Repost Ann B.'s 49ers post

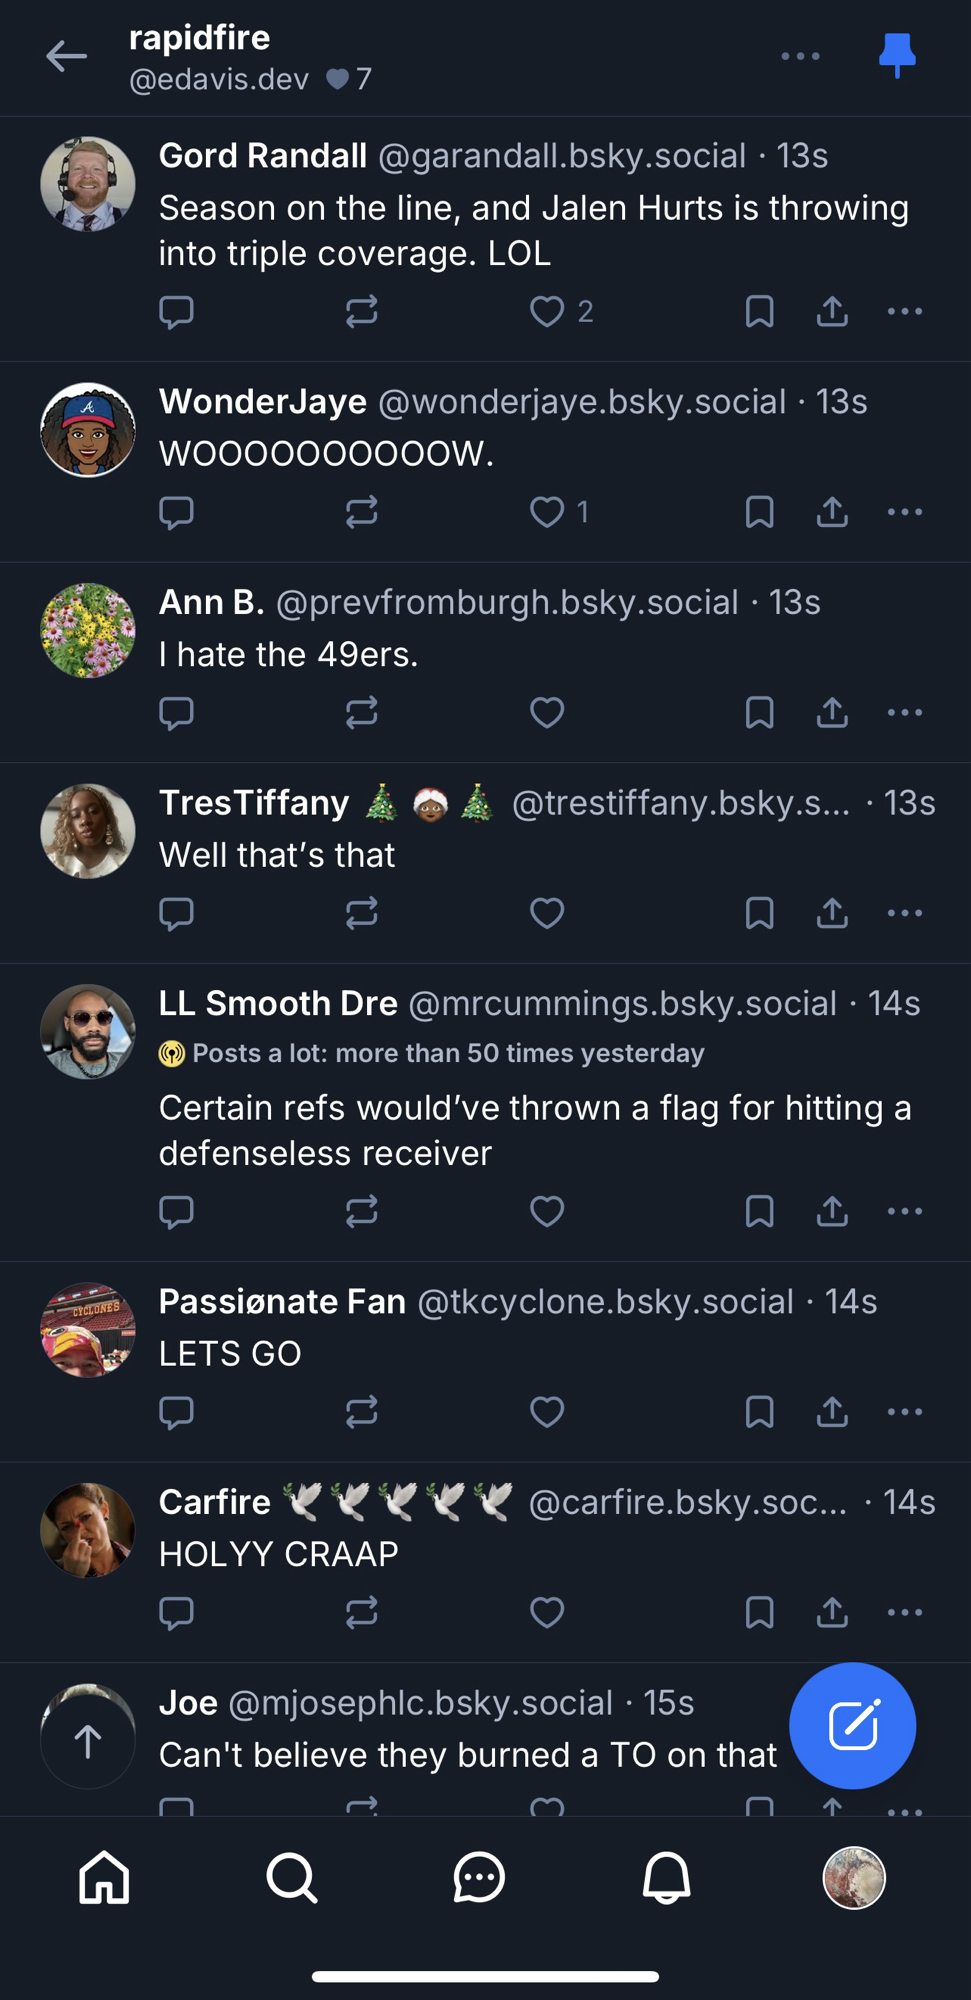(x=361, y=713)
